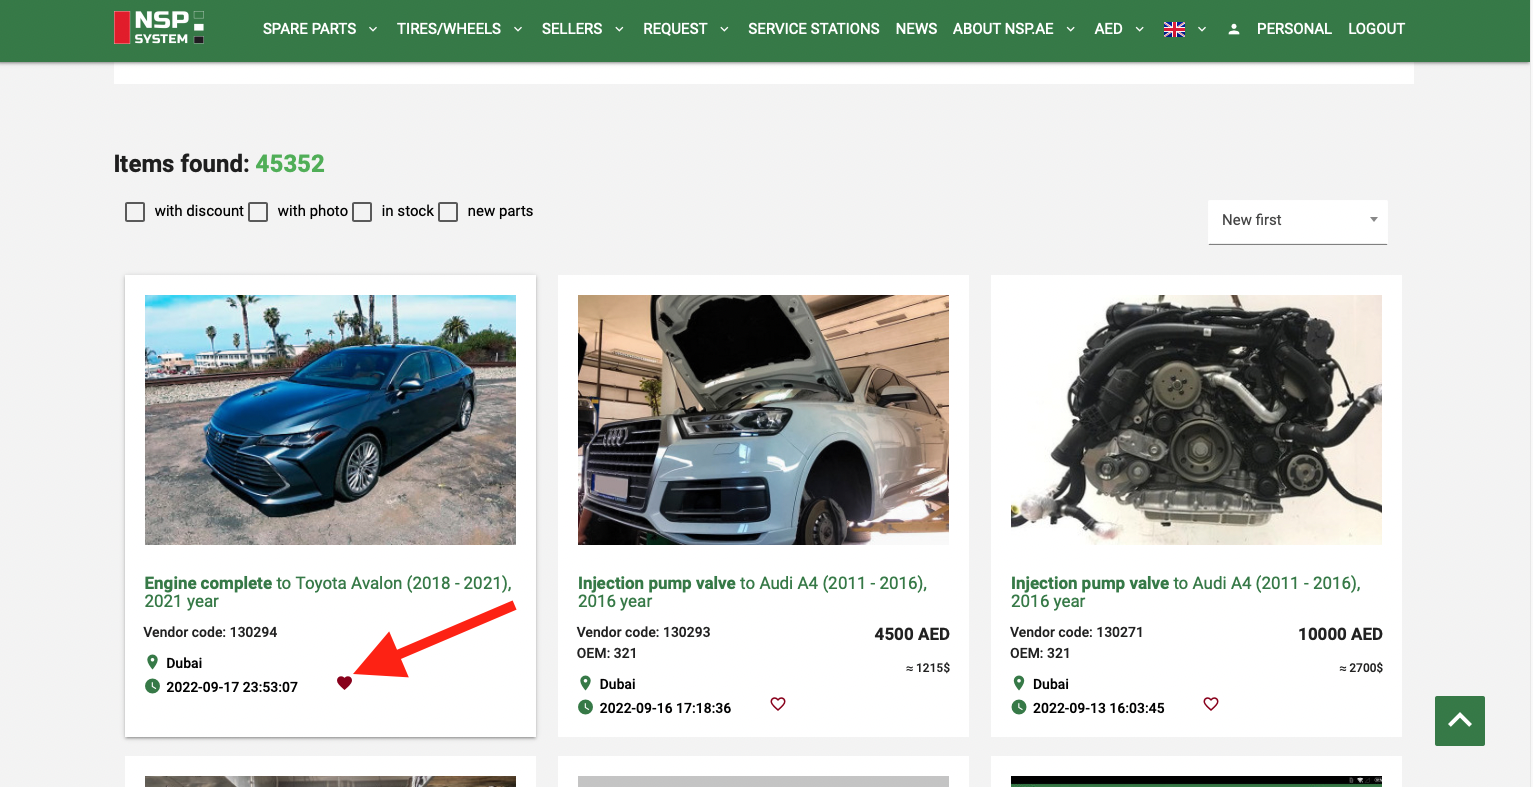The width and height of the screenshot is (1533, 787).
Task: Favorite the 10000 AED injection pump valve
Action: point(1211,704)
